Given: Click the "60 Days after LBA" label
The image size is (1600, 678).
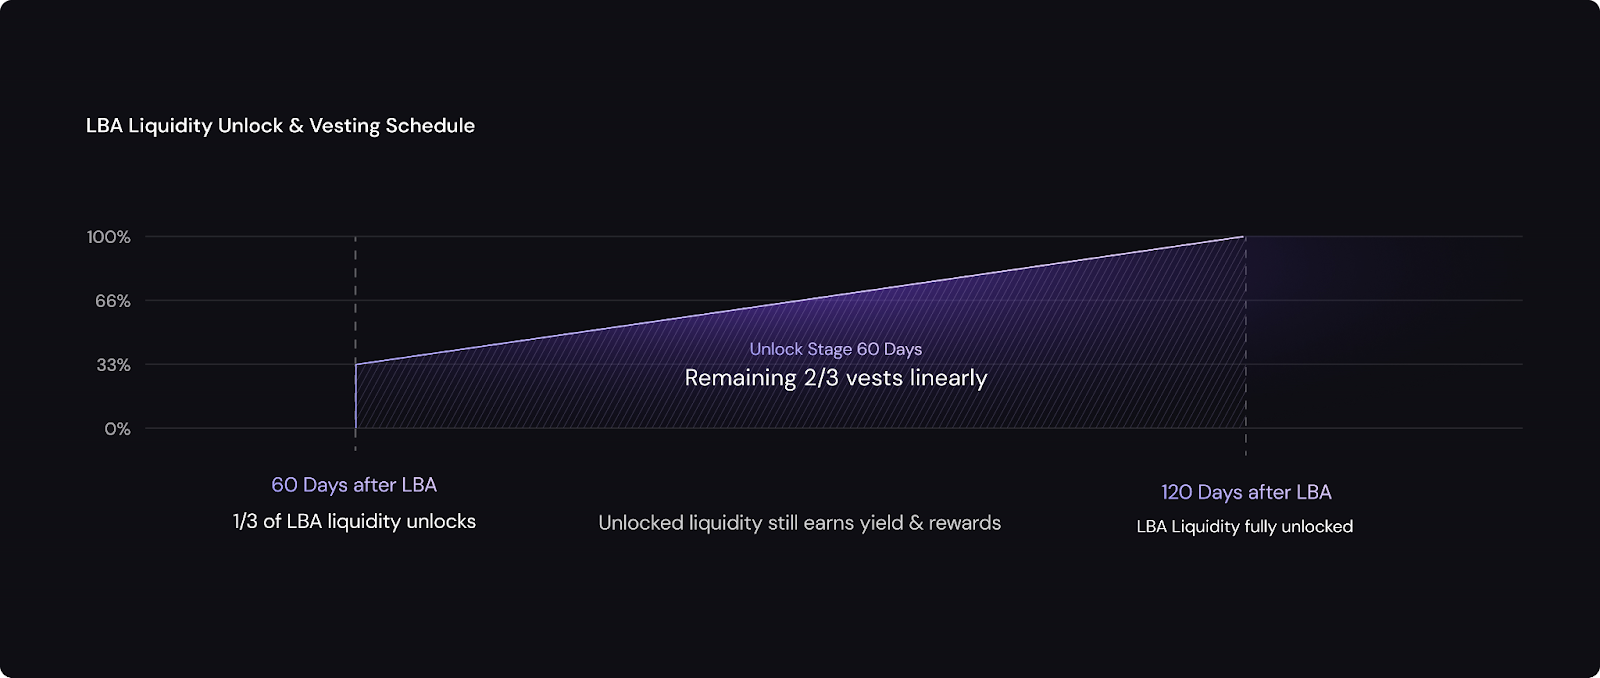Looking at the screenshot, I should tap(354, 485).
